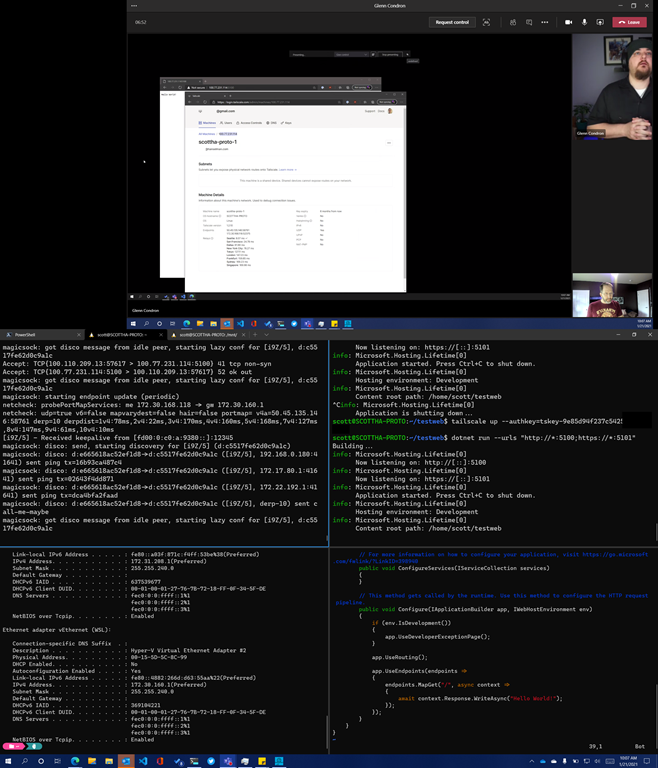Click 'Subnets' heading in shared screen
This screenshot has width=658, height=768.
point(205,164)
